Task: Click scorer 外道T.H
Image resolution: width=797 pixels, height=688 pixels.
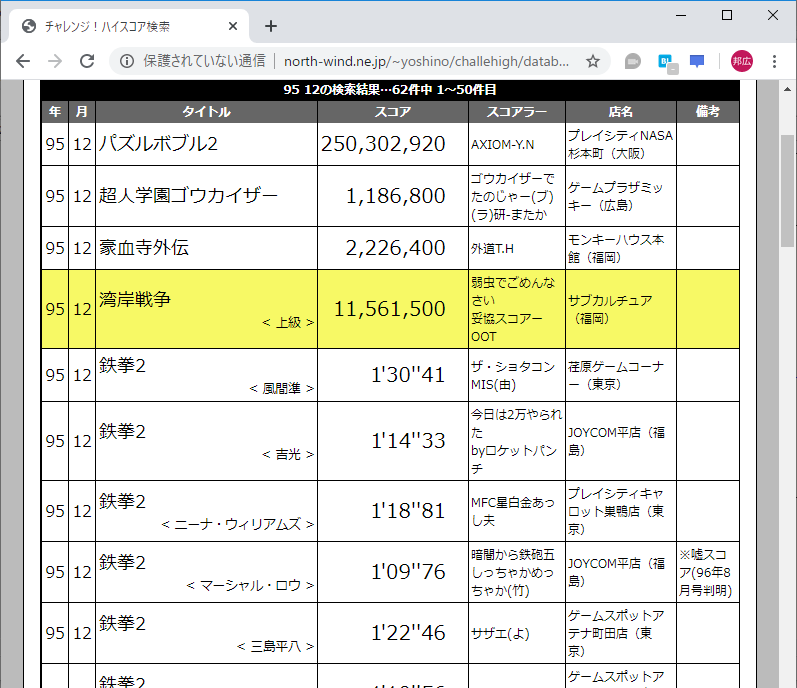Action: click(492, 249)
